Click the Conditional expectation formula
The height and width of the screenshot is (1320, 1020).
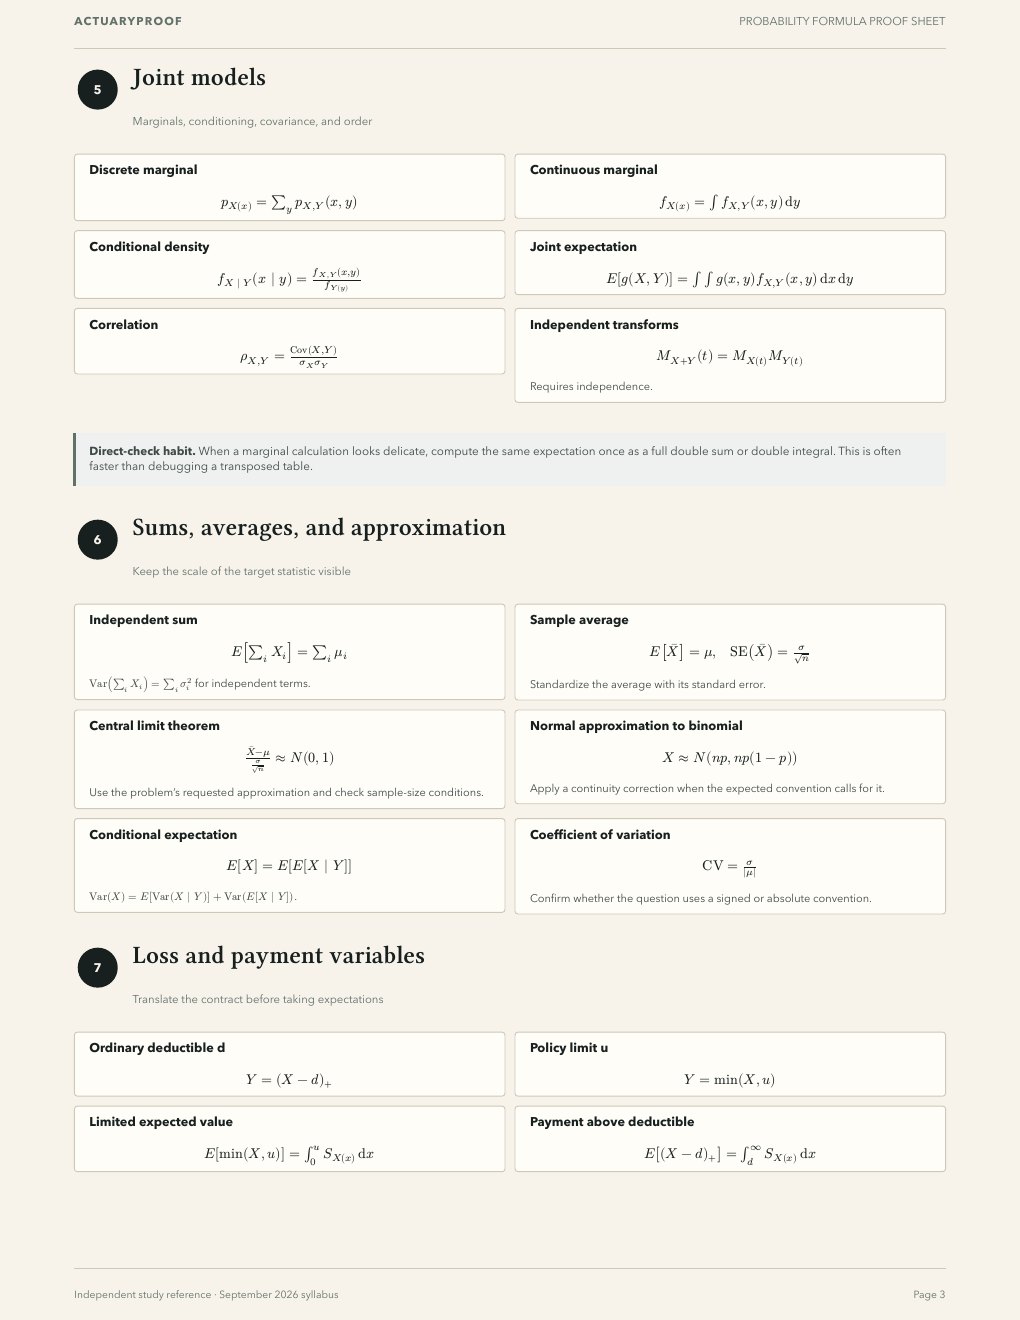[289, 866]
